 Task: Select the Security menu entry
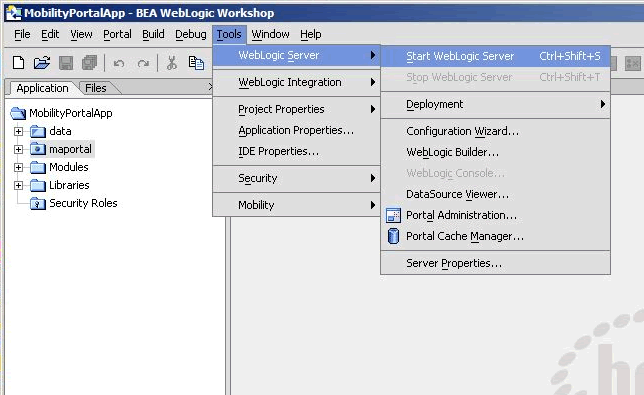[x=296, y=178]
